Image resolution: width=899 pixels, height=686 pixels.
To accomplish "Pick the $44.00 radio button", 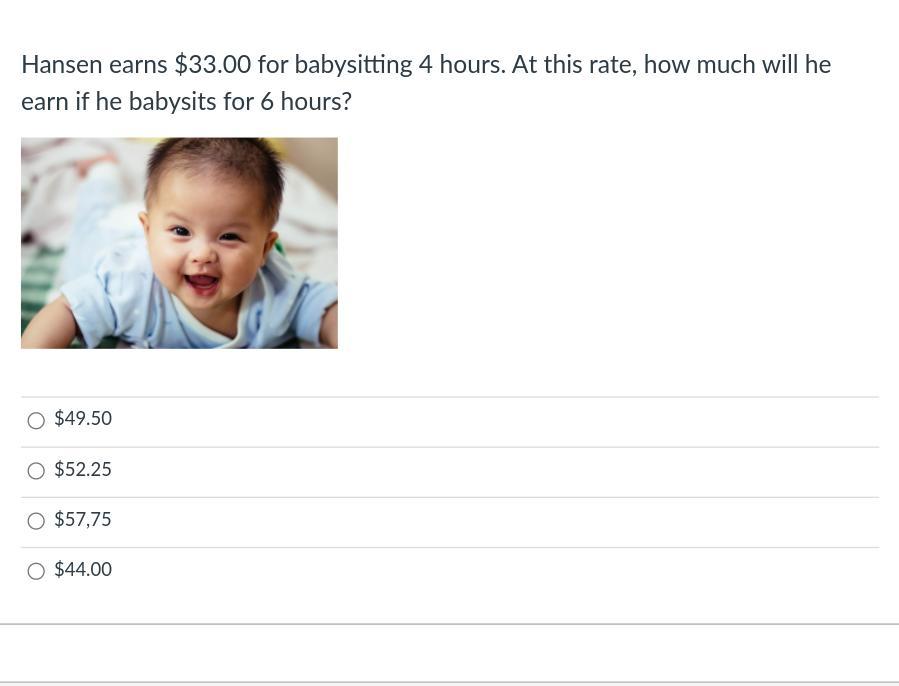I will (x=36, y=571).
